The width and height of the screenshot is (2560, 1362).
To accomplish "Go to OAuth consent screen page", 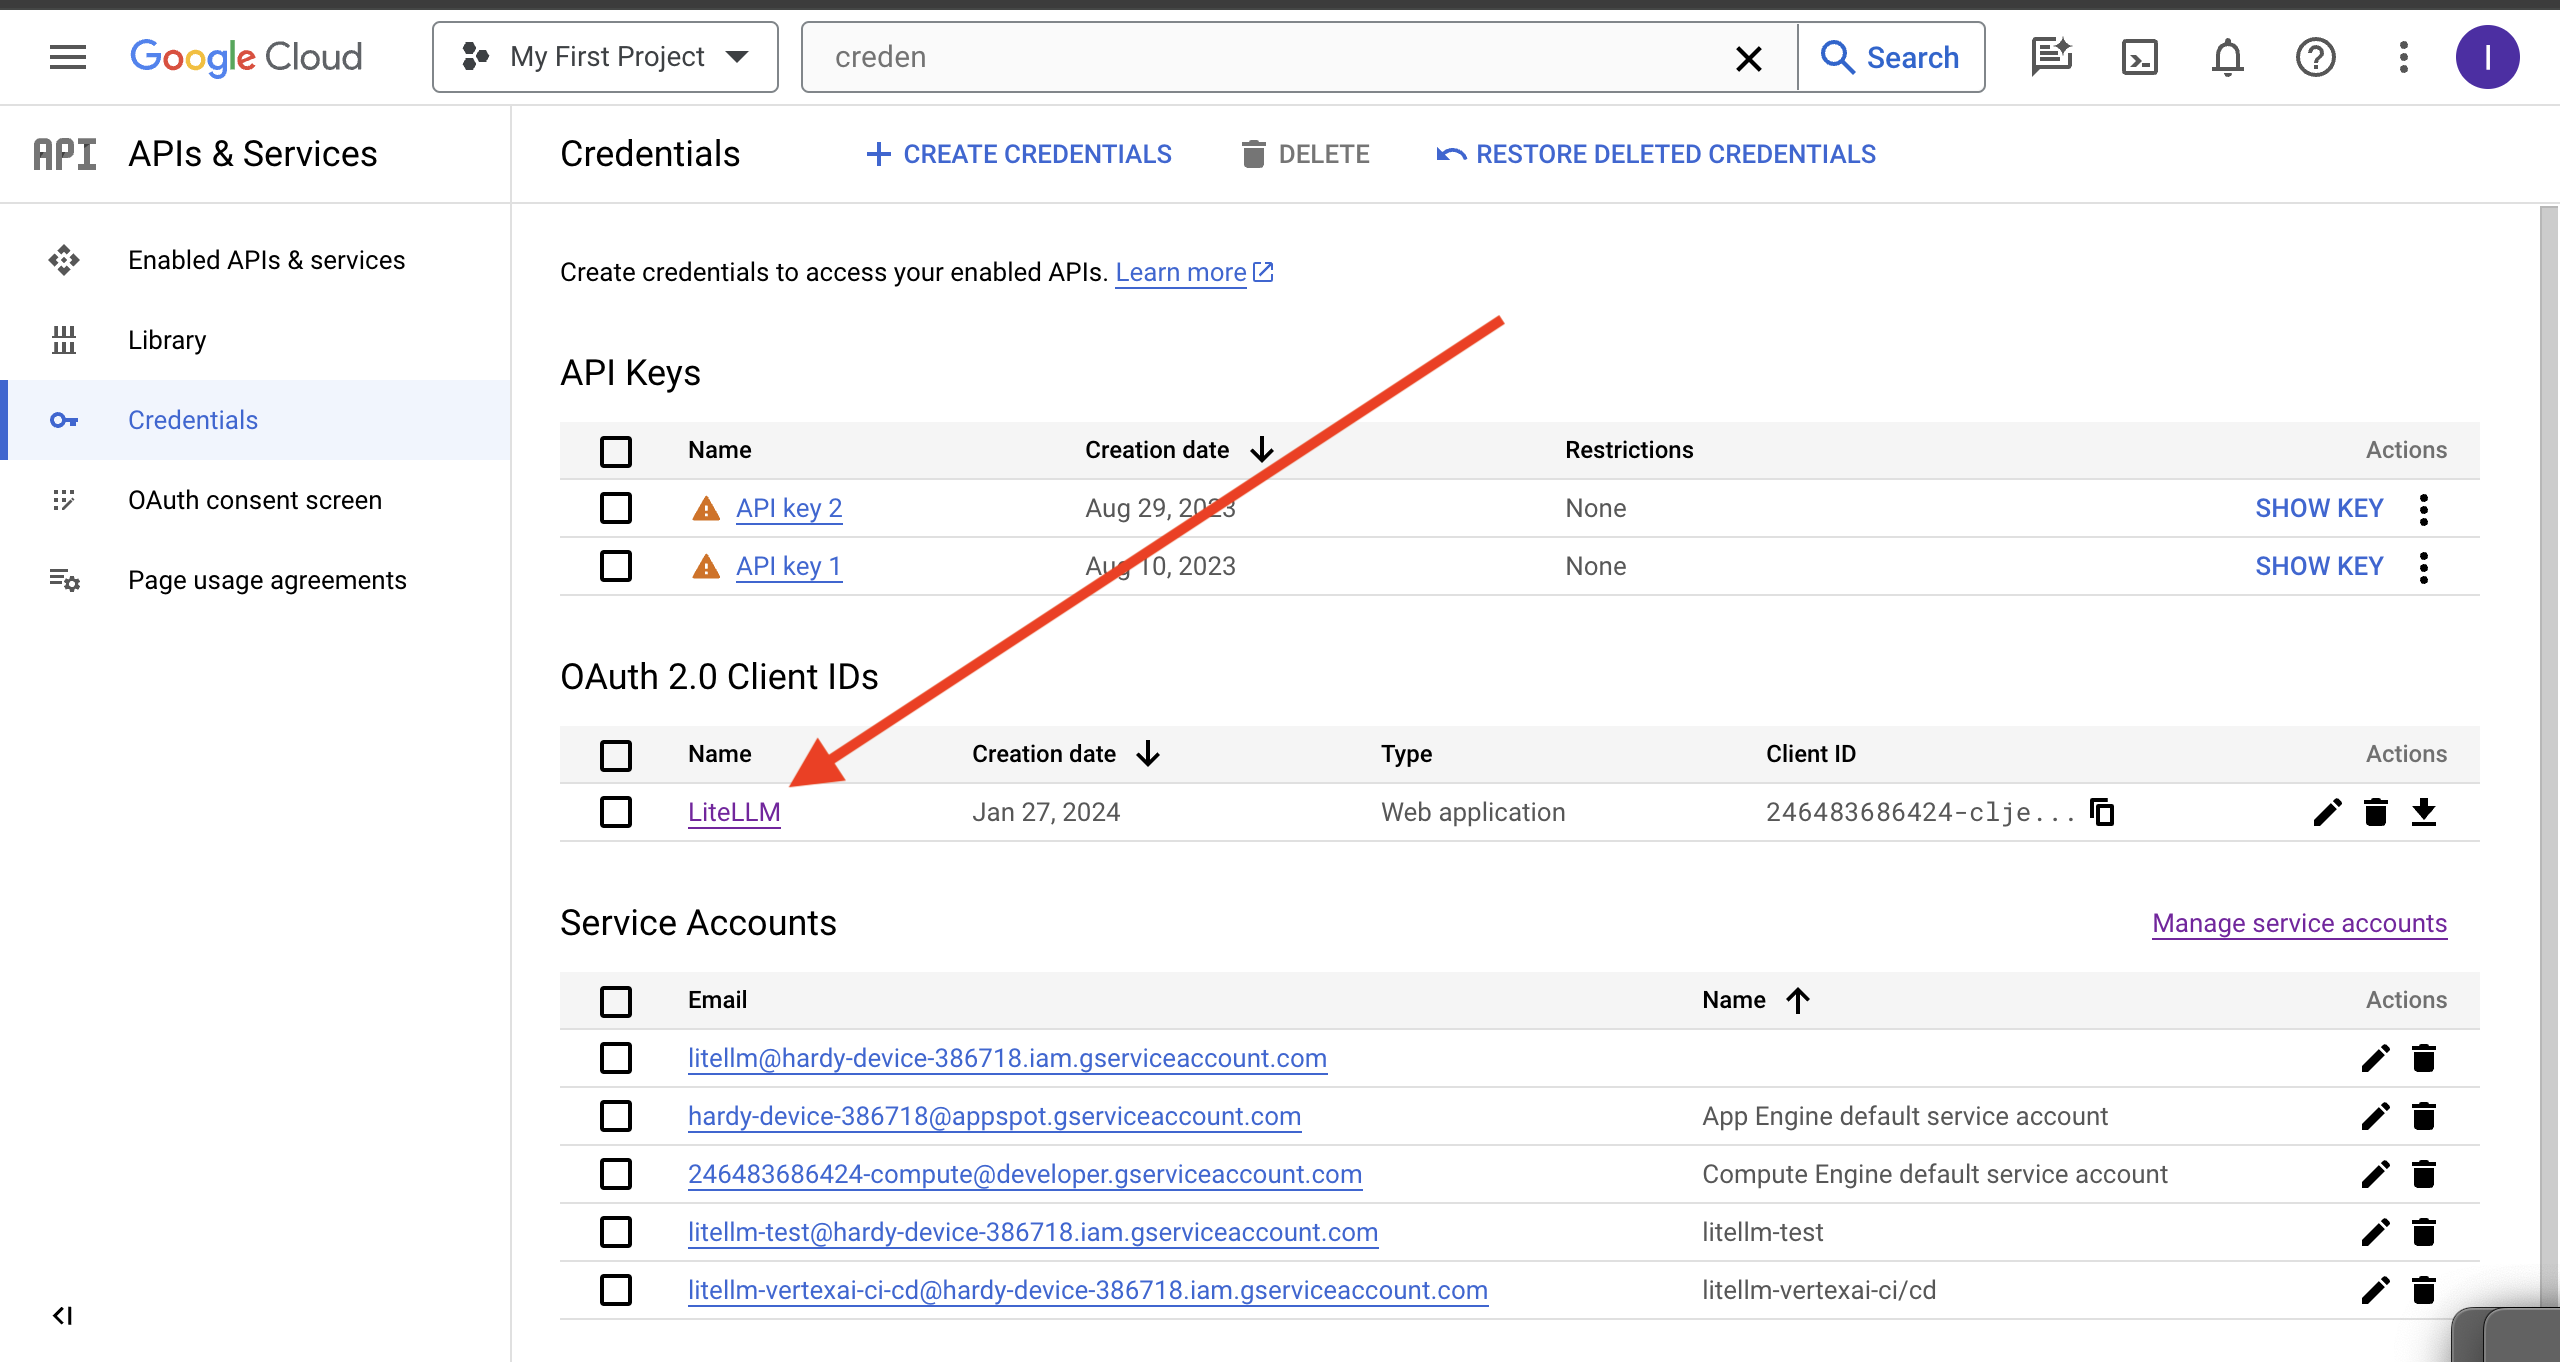I will pyautogui.click(x=254, y=500).
